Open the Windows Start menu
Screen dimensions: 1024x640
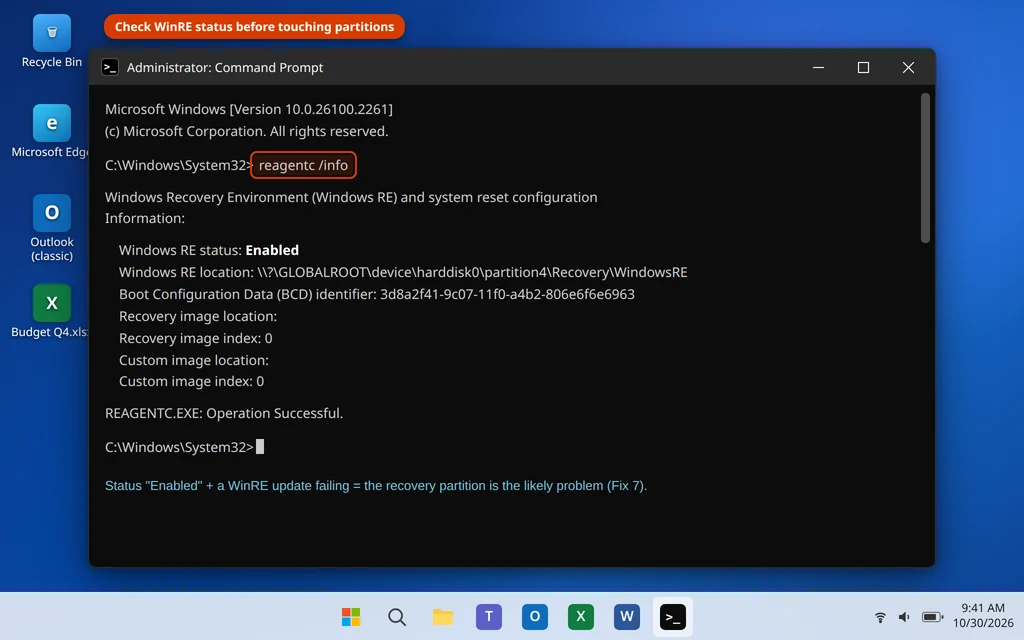(x=351, y=616)
